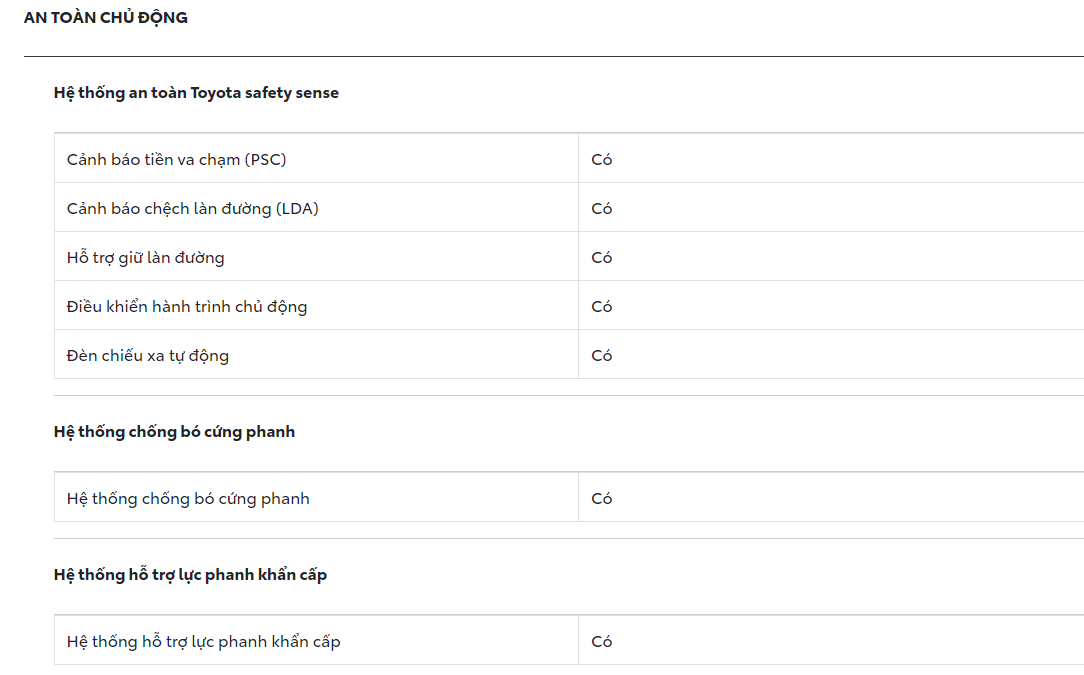The image size is (1084, 675).
Task: Select 'Có' value for Hỗ trợ giữ làn đường
Action: pos(601,257)
